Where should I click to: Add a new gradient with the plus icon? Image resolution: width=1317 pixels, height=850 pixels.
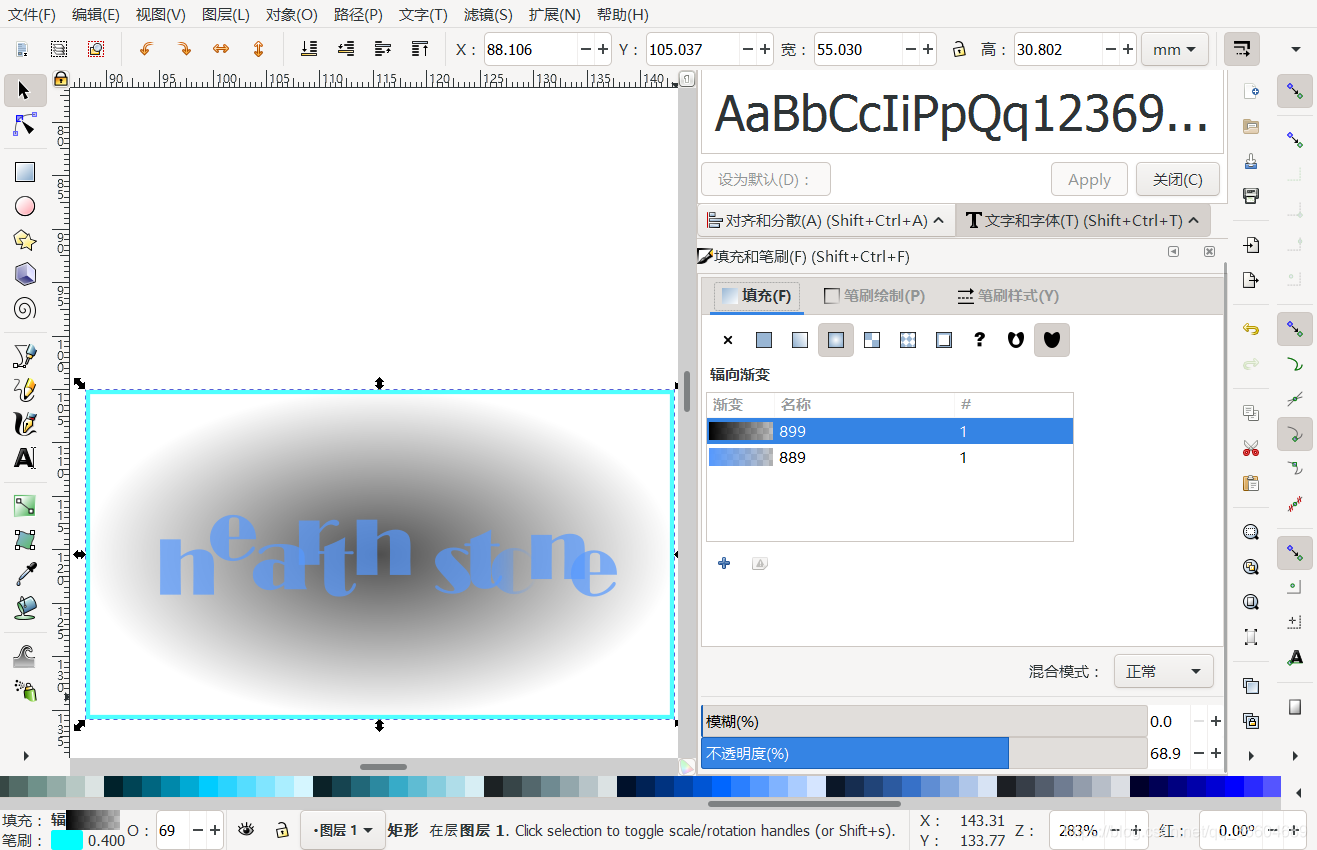point(724,563)
